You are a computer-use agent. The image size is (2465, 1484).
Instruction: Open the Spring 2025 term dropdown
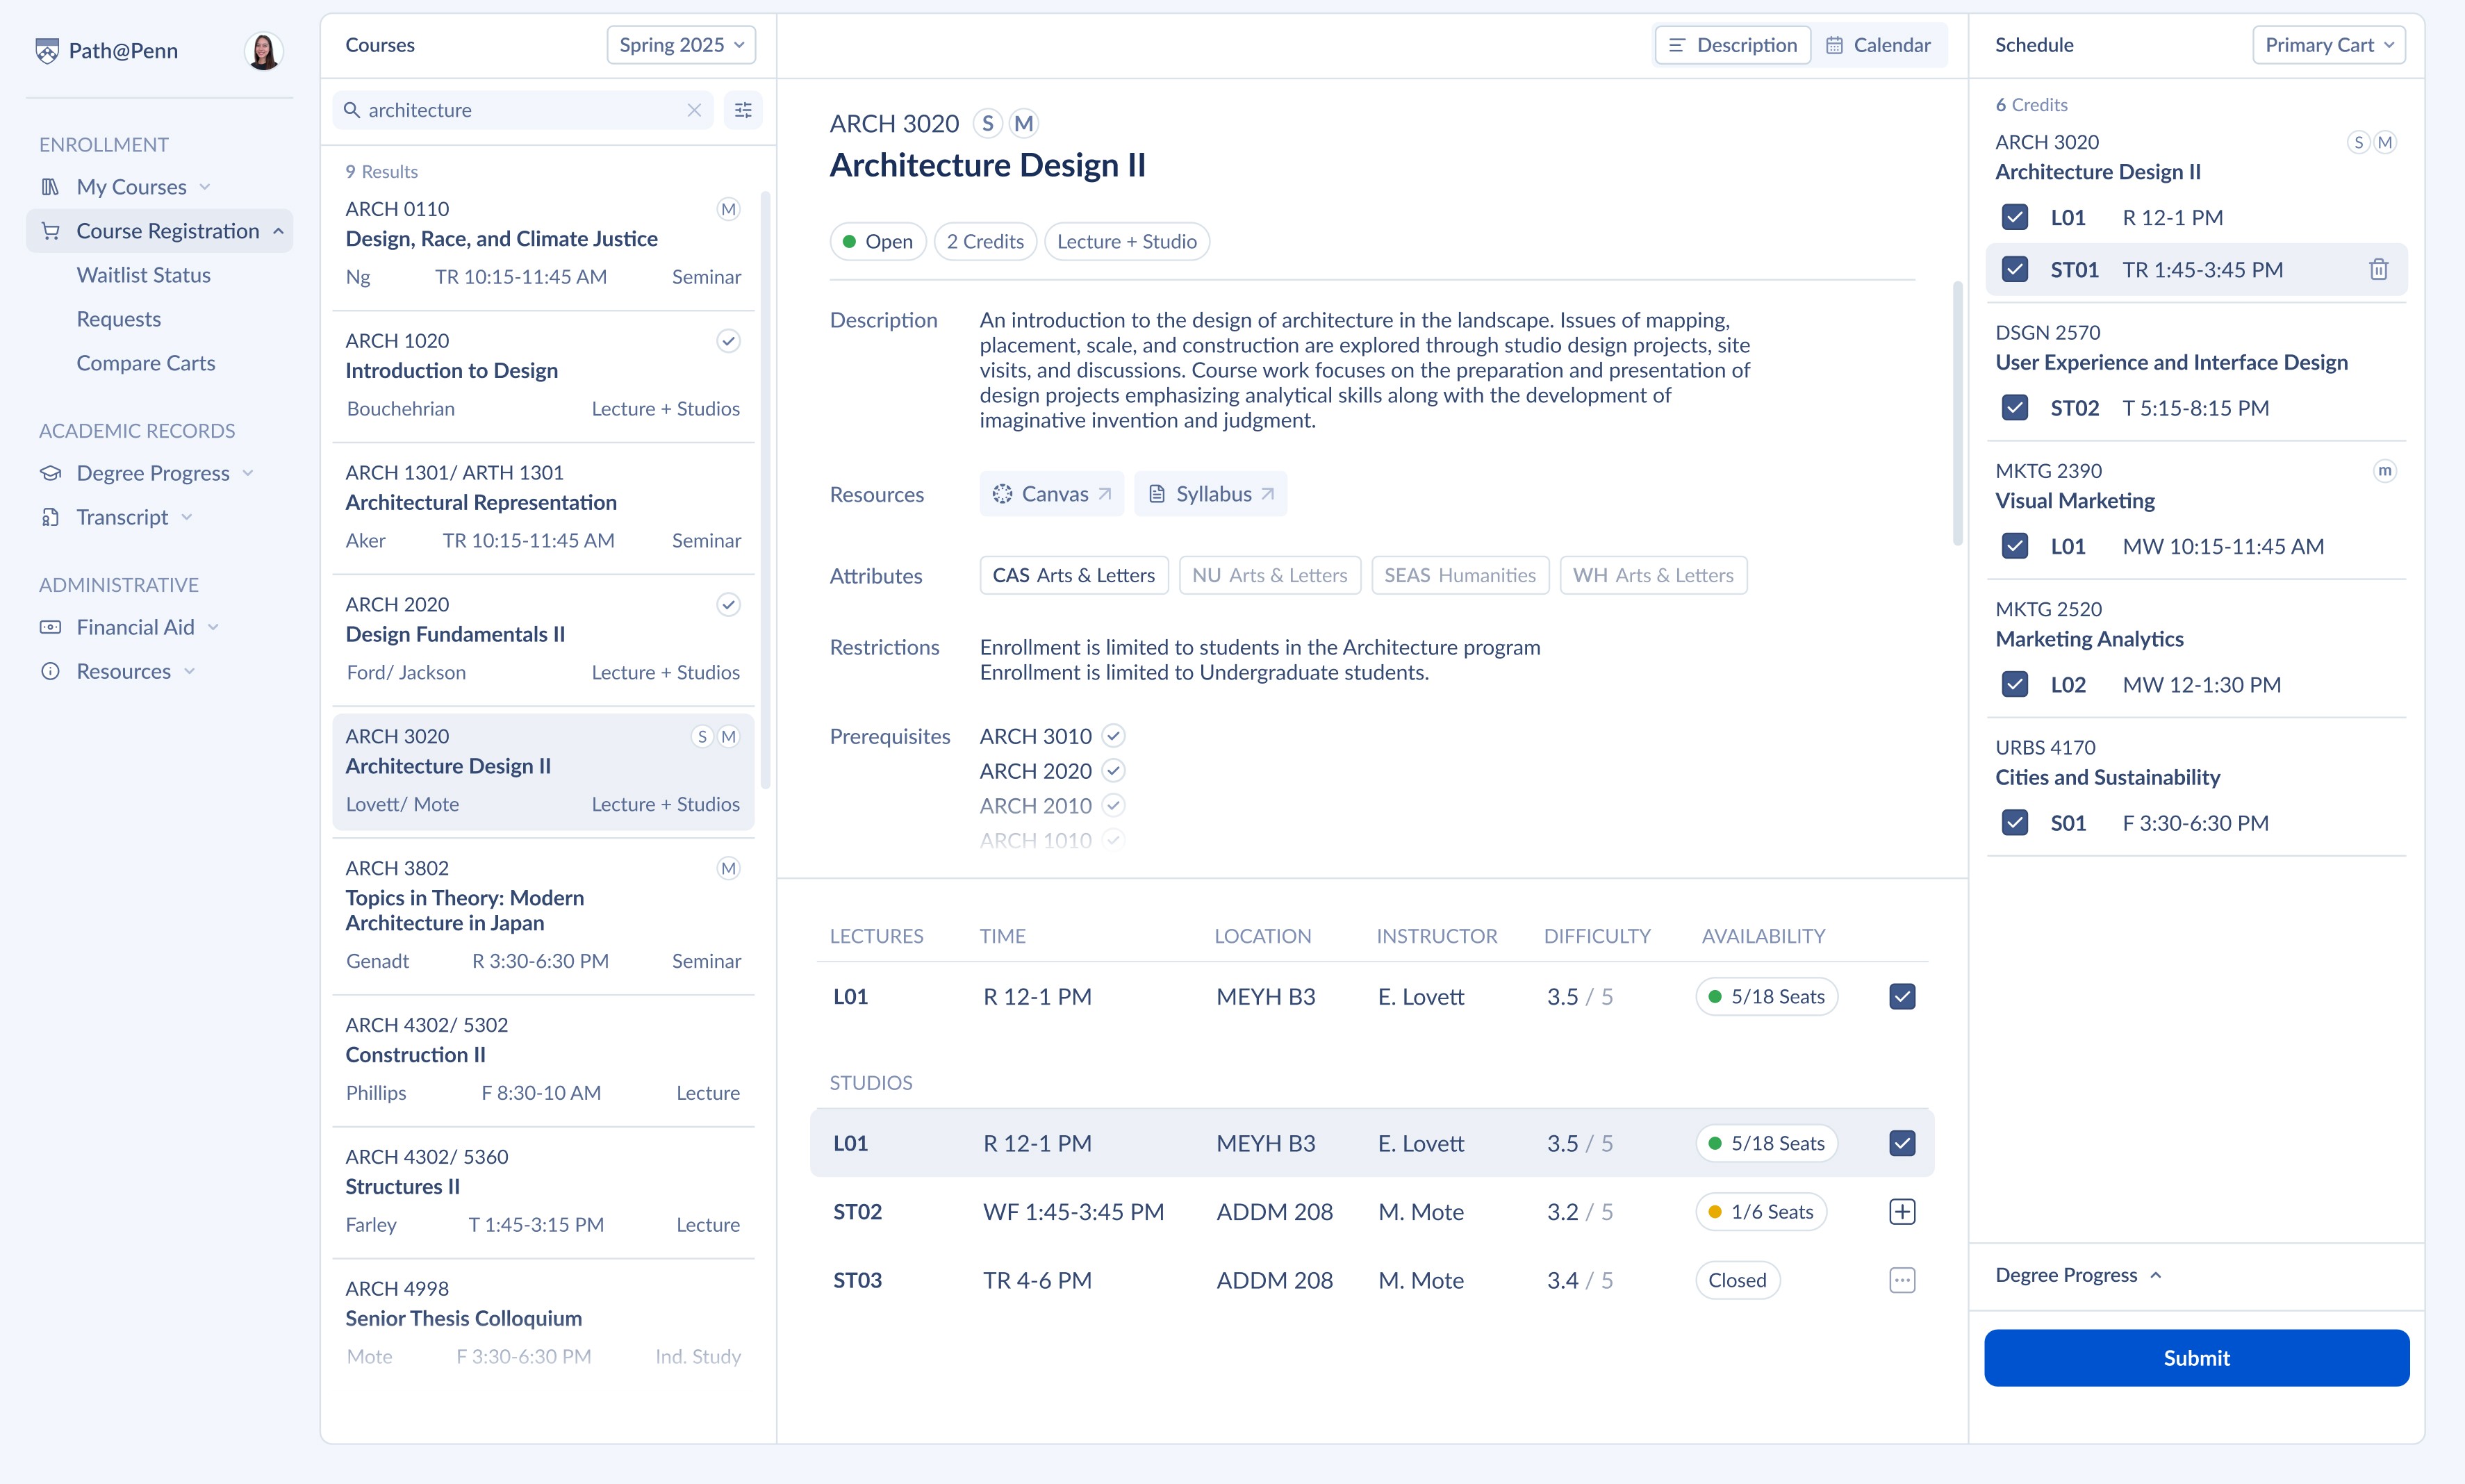(681, 45)
